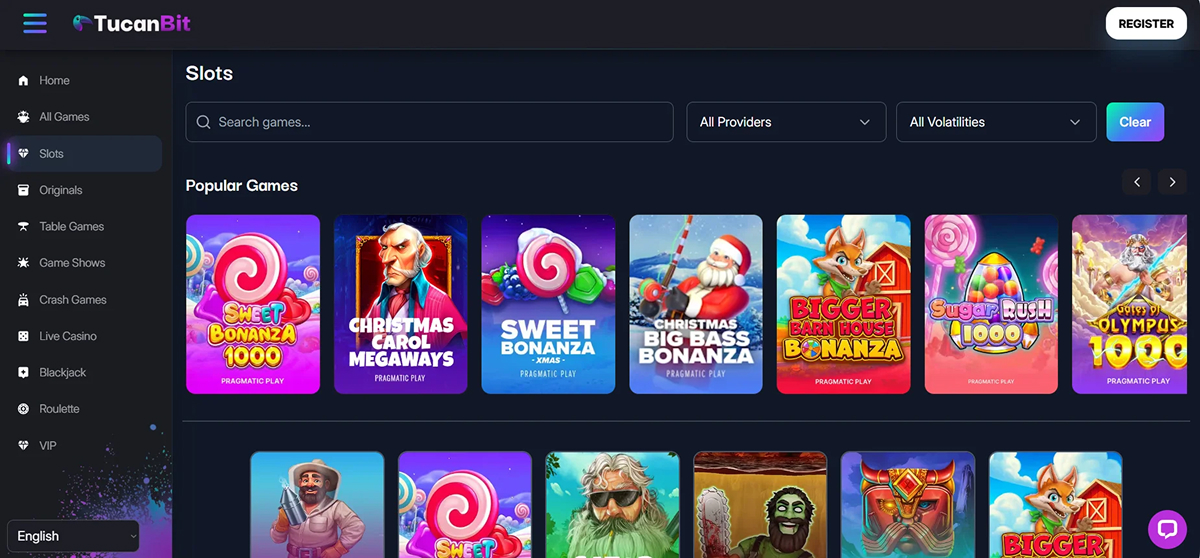Click the Live Casino dice icon
The height and width of the screenshot is (558, 1200).
coord(23,336)
